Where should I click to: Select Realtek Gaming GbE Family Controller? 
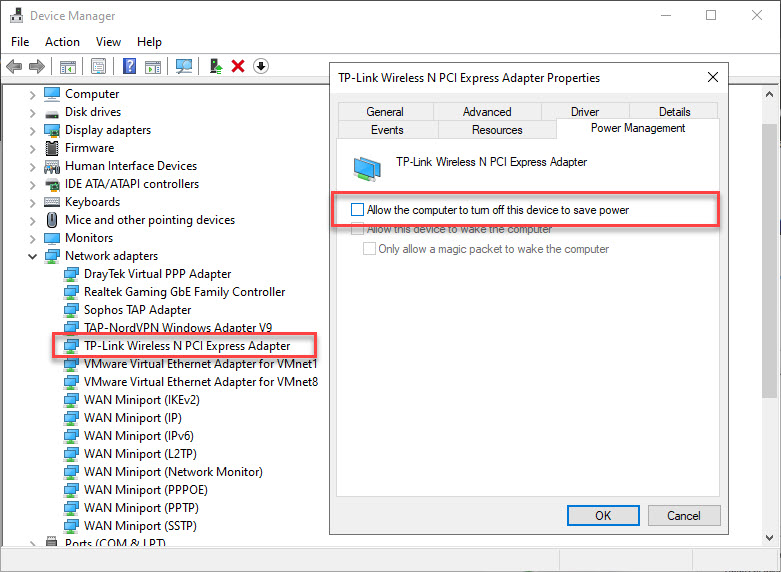184,292
